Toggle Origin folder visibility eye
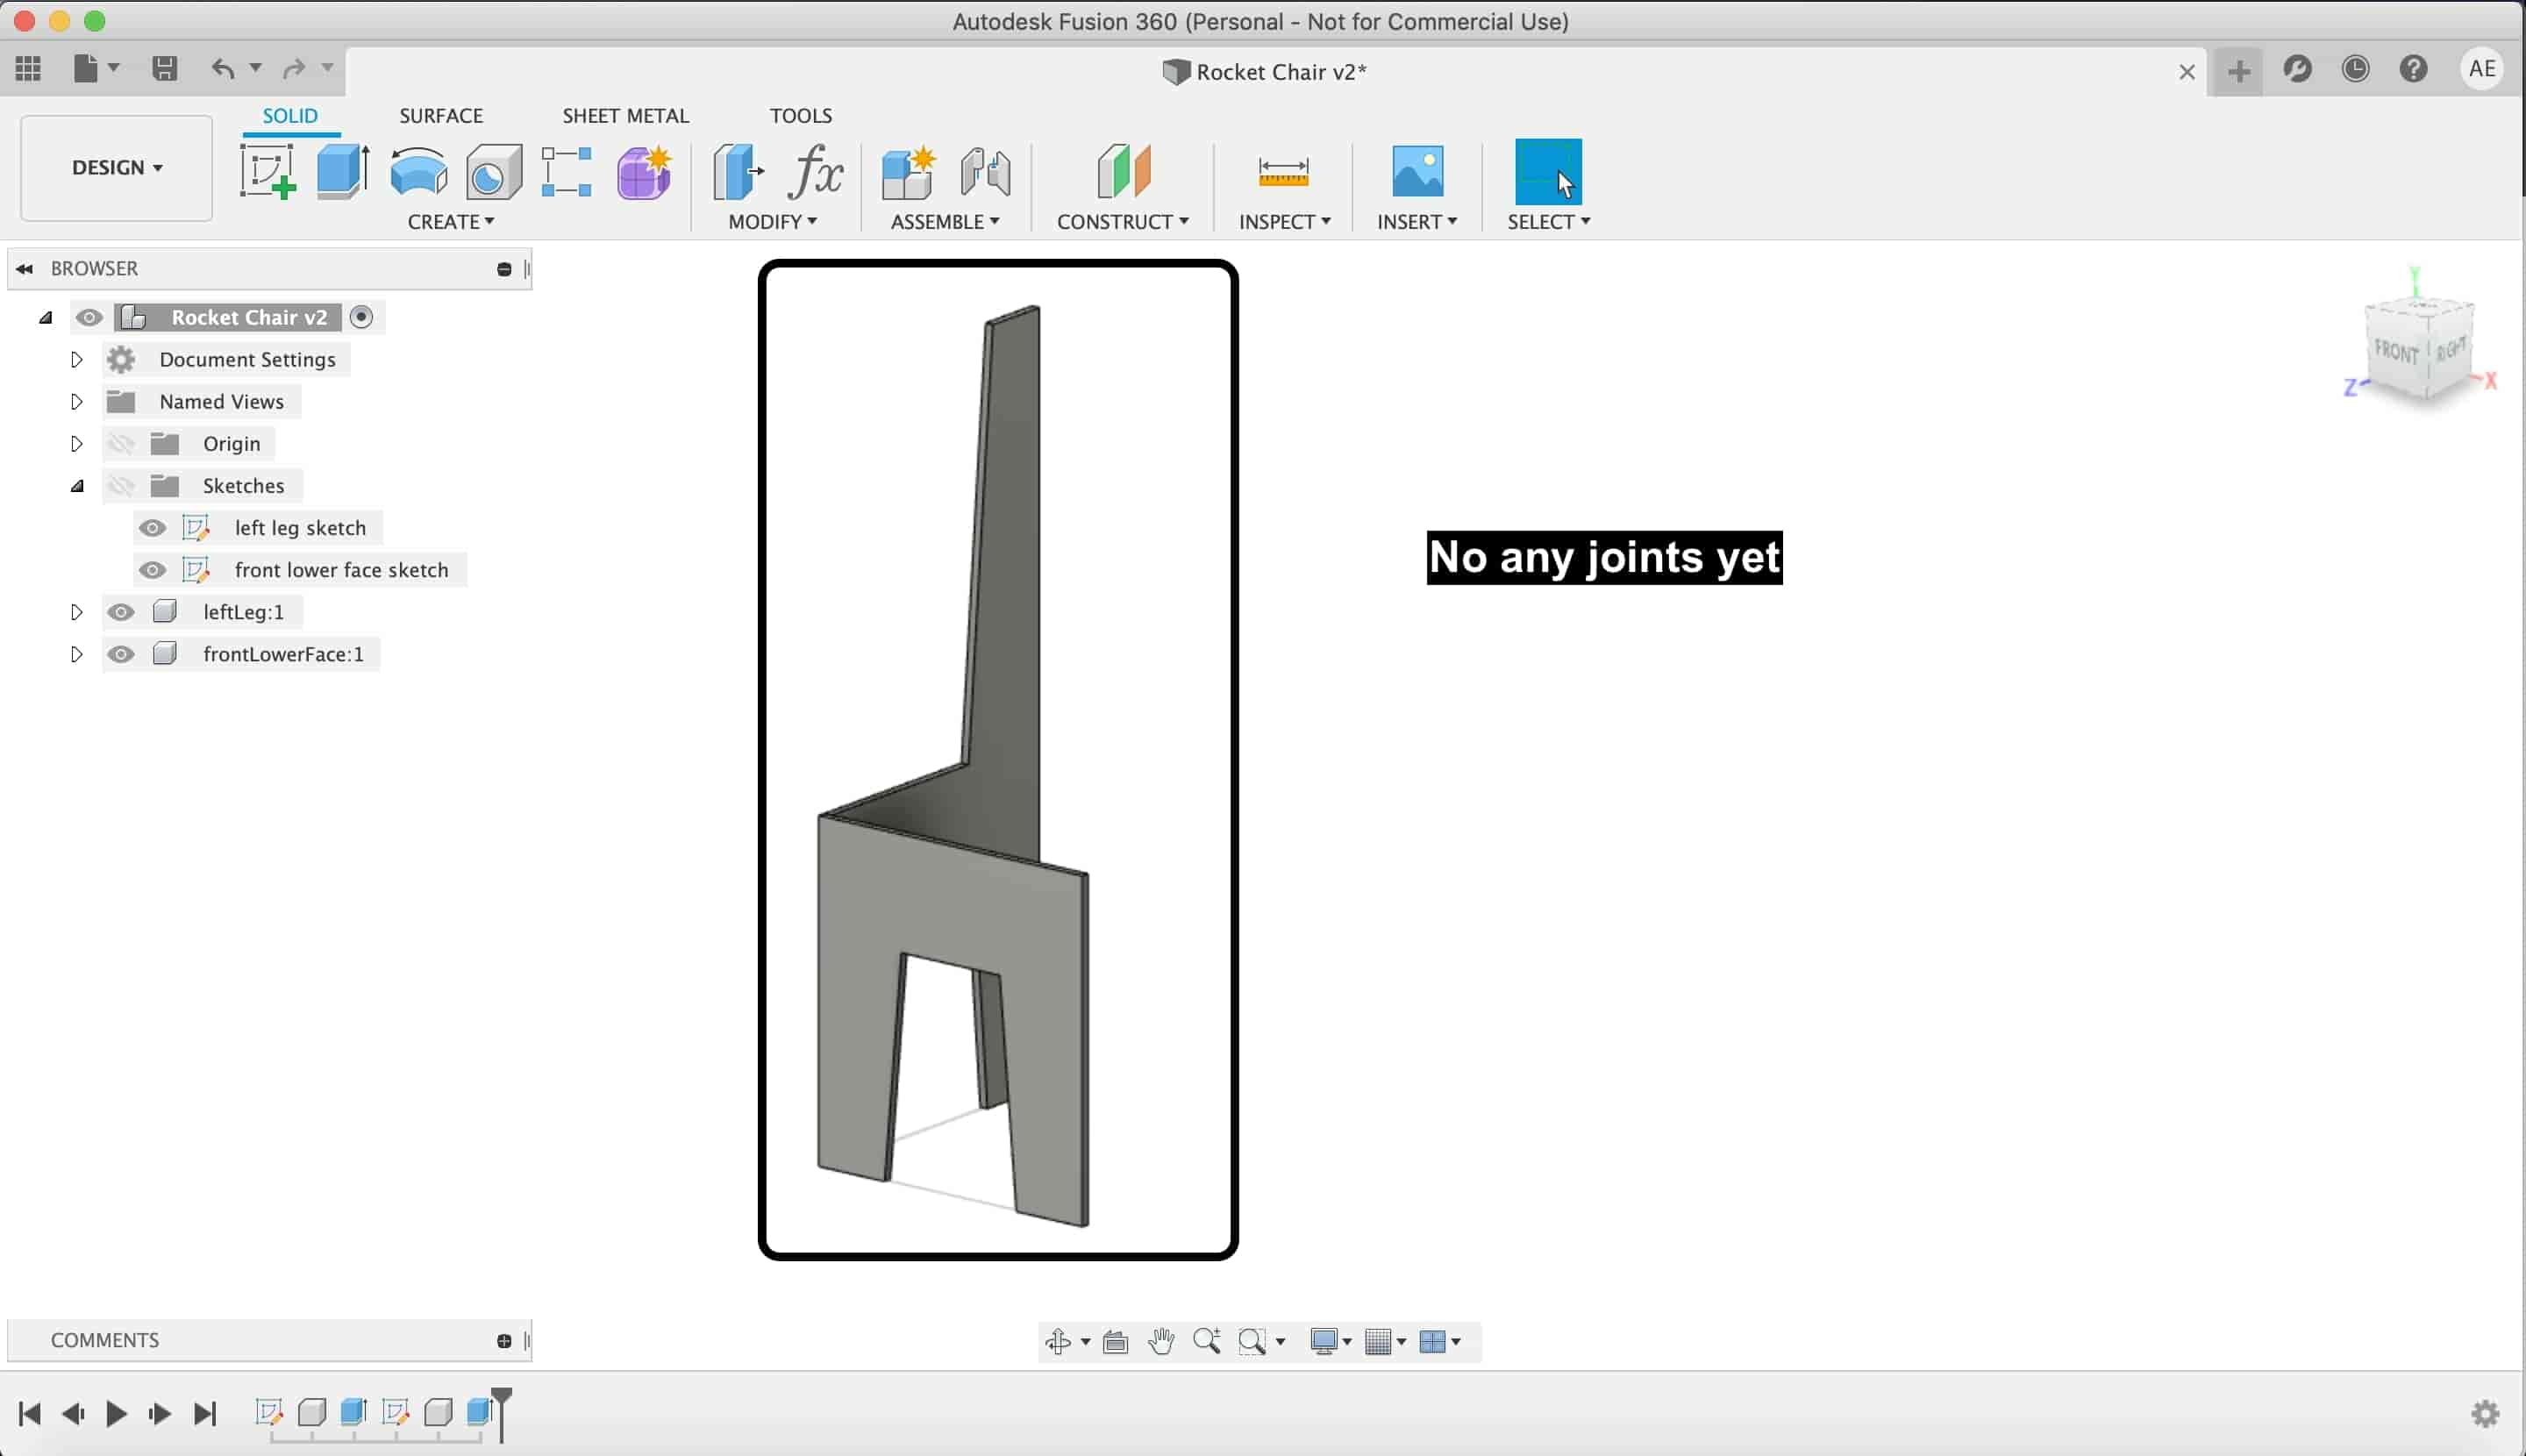 [x=121, y=443]
